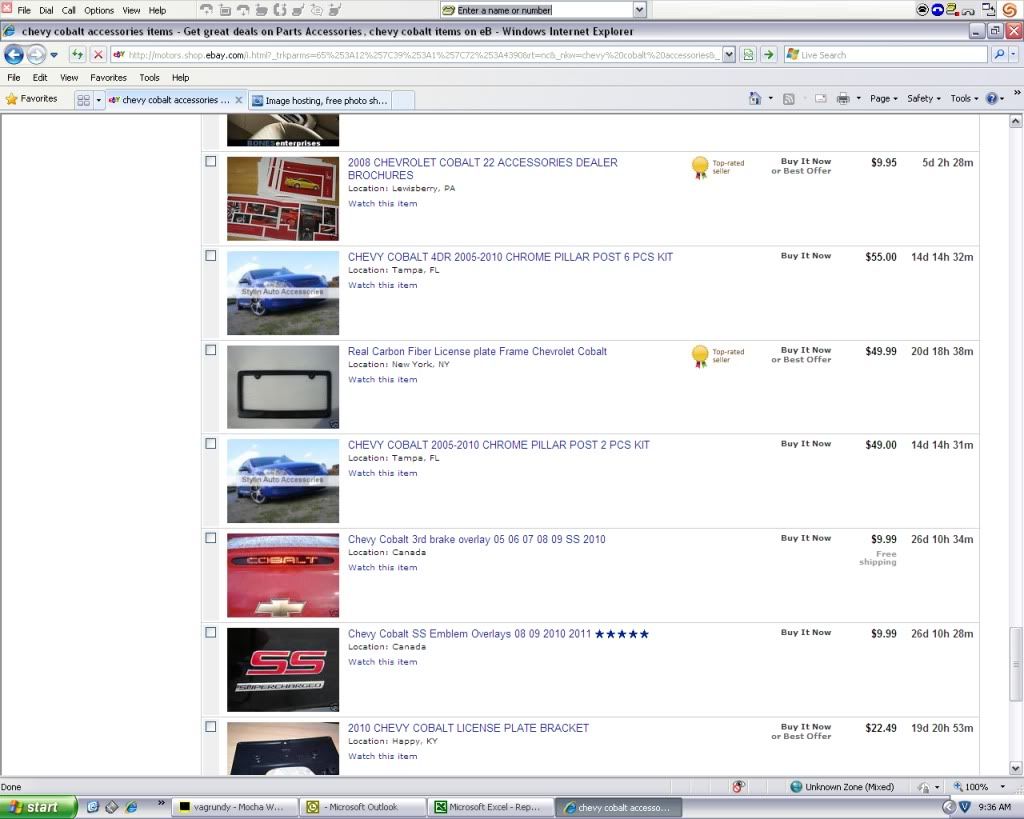This screenshot has width=1024, height=819.
Task: Open the Internet Explorer Edit menu
Action: 40,78
